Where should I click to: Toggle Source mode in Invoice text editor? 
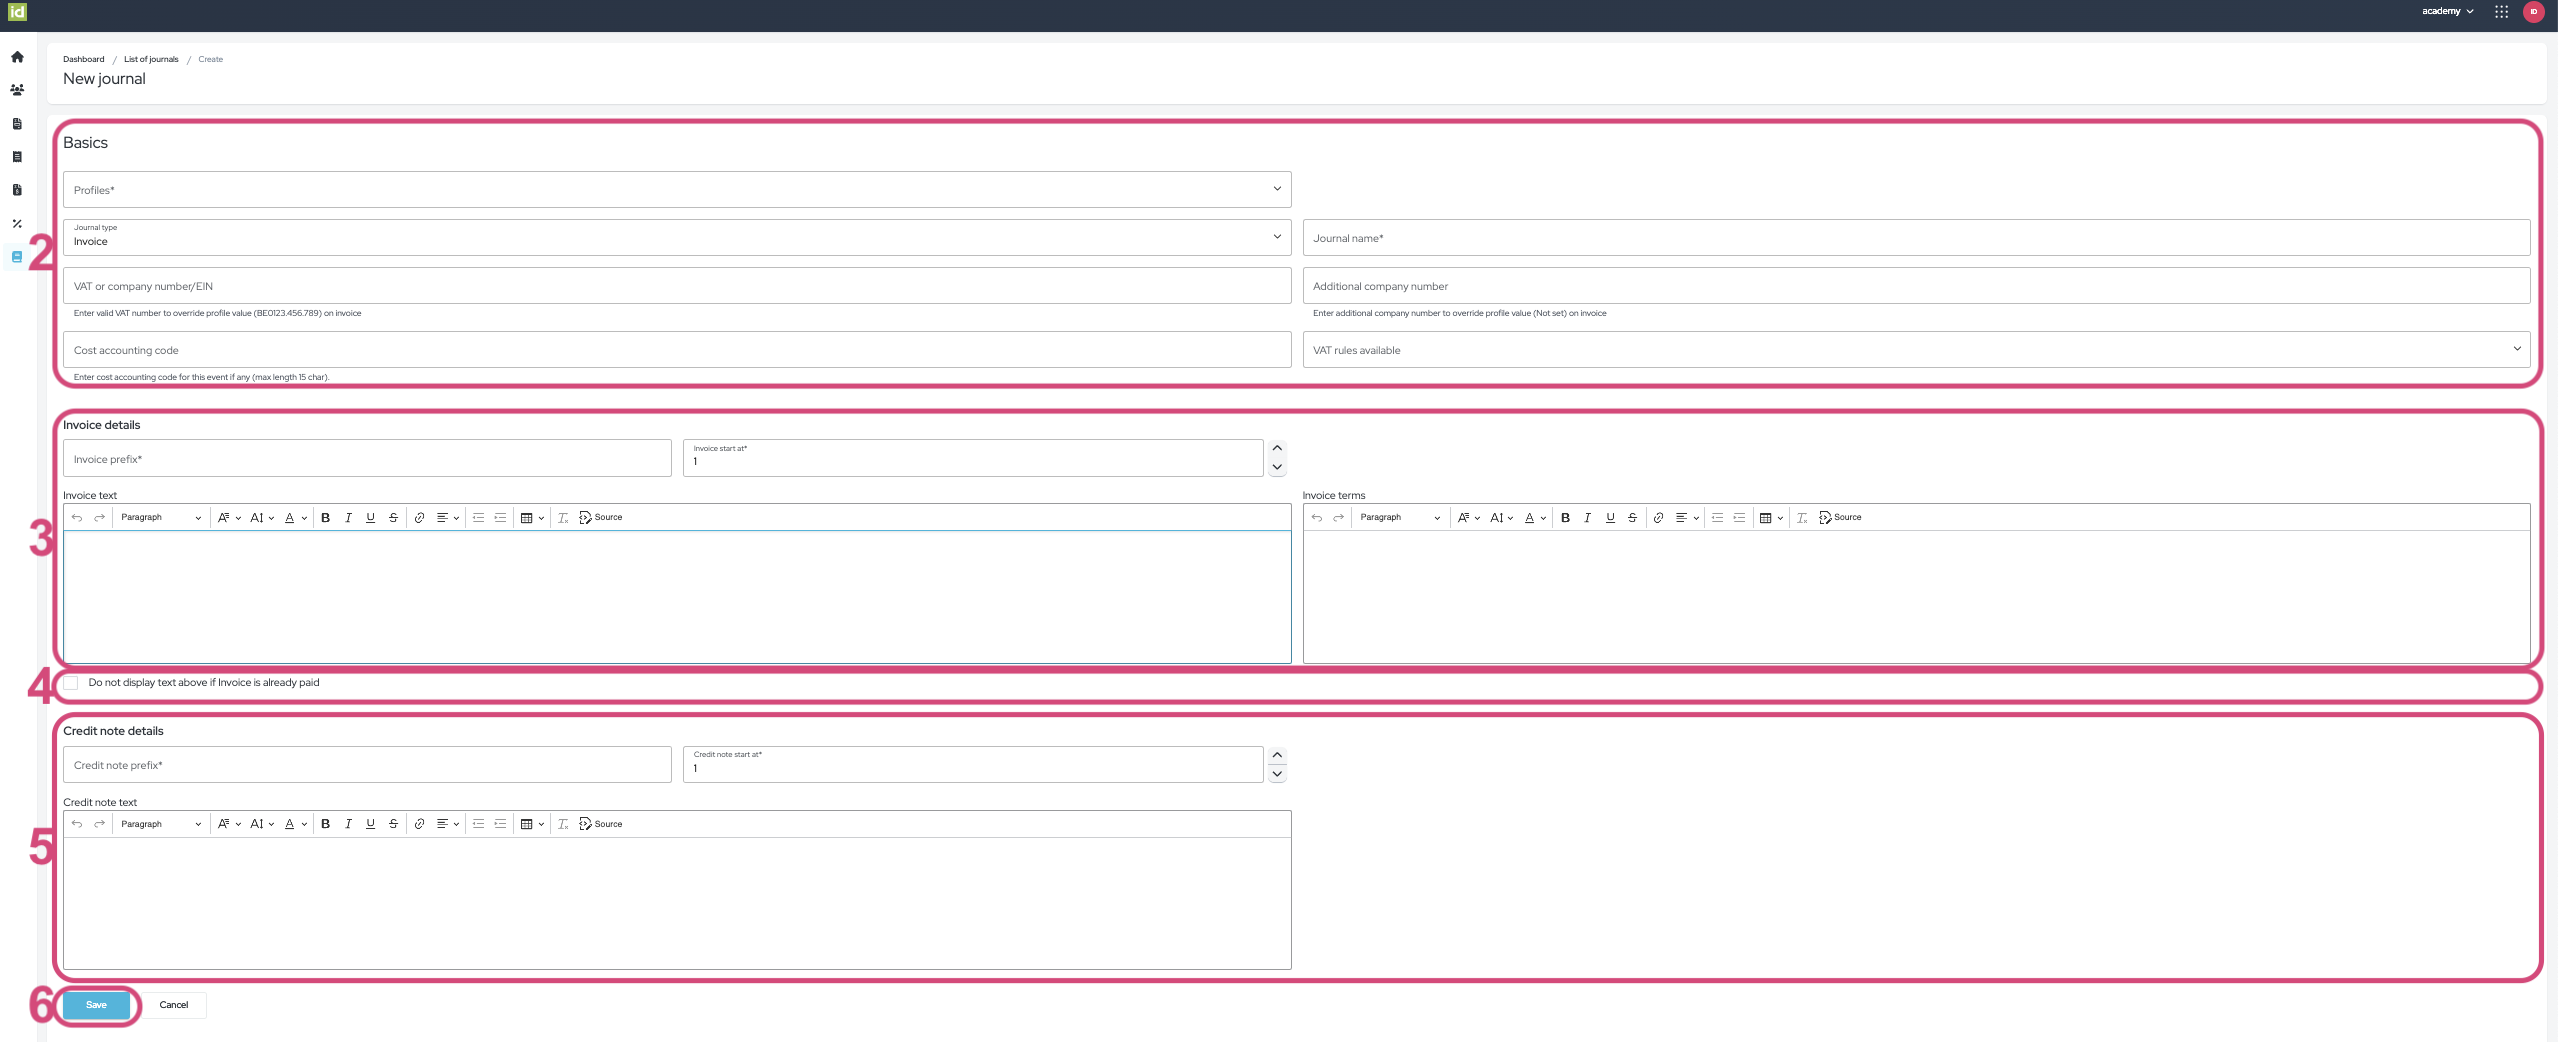click(x=601, y=518)
